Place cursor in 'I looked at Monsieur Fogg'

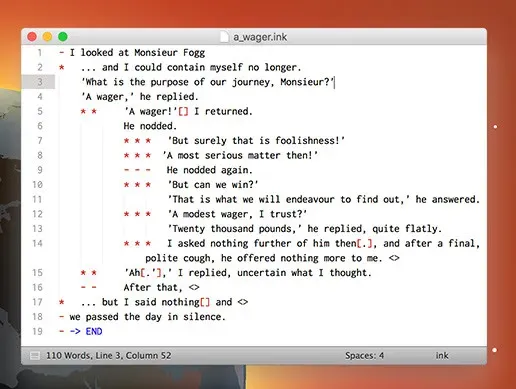coord(137,53)
